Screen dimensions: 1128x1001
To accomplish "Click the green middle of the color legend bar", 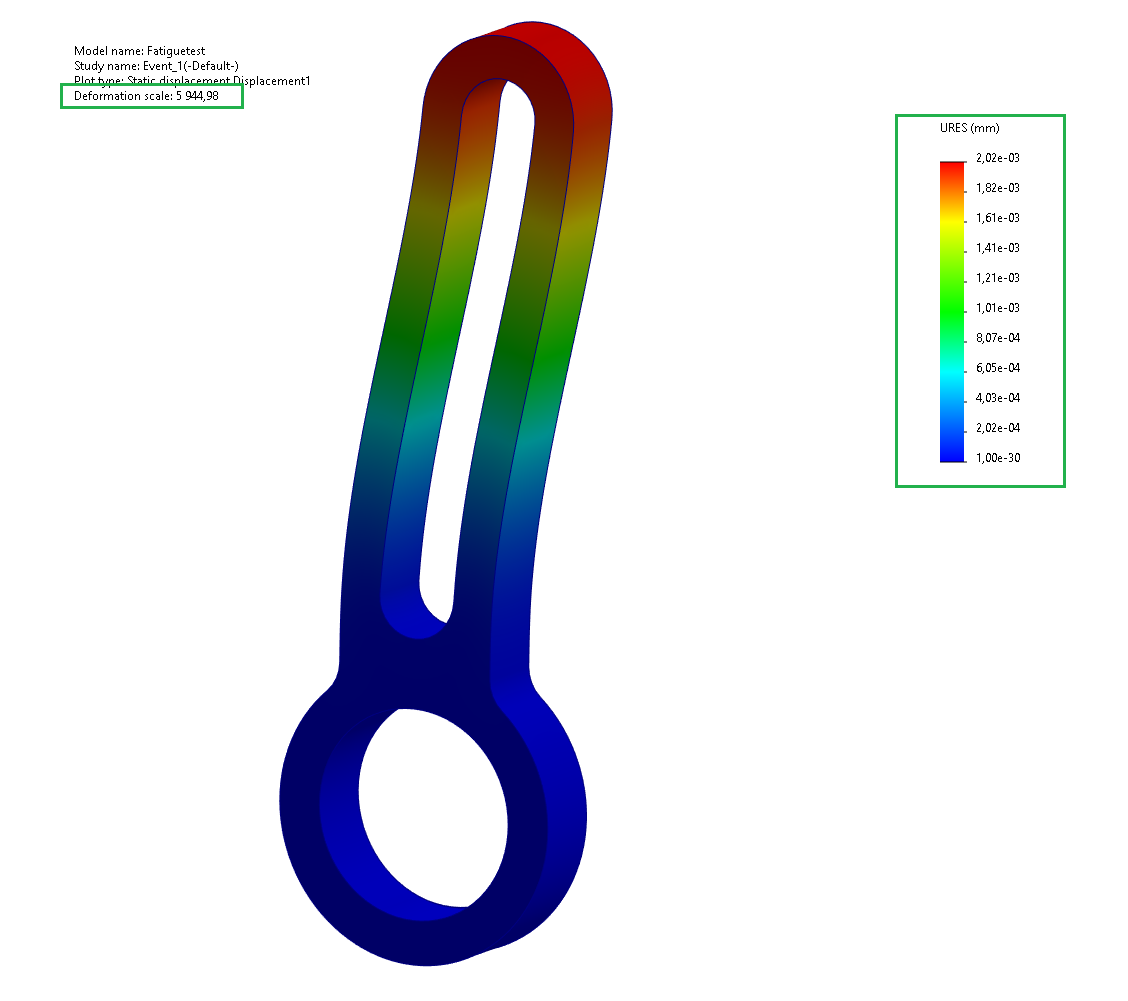I will (951, 305).
